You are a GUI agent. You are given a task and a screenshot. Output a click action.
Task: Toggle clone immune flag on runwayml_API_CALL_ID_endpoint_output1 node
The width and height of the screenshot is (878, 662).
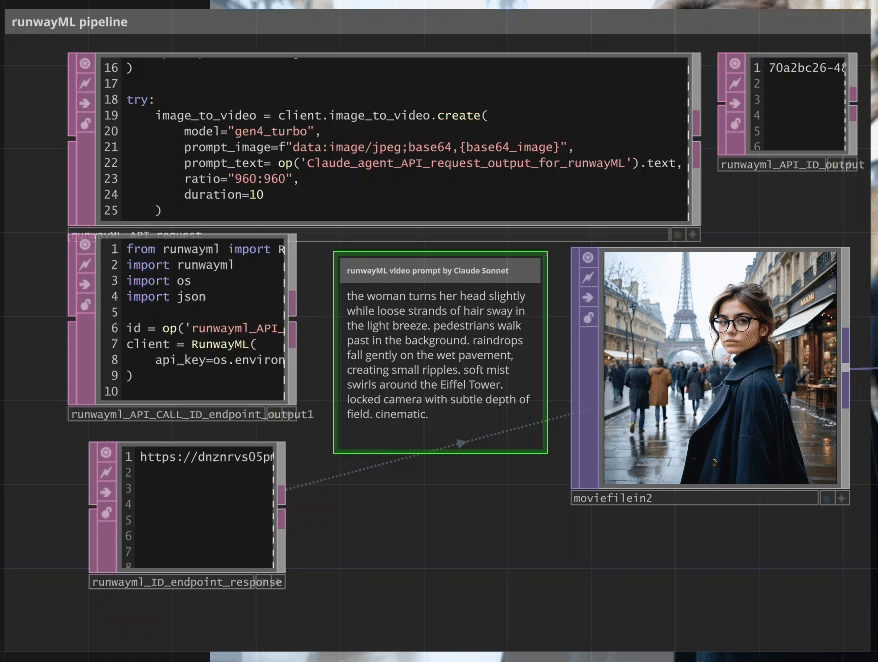coord(85,264)
